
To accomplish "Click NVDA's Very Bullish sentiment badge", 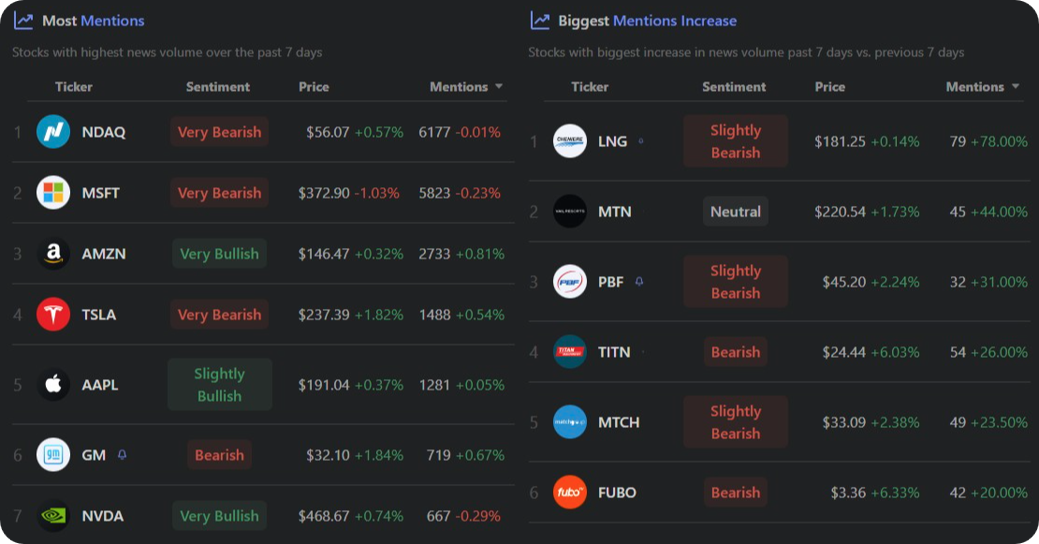I will coord(219,516).
